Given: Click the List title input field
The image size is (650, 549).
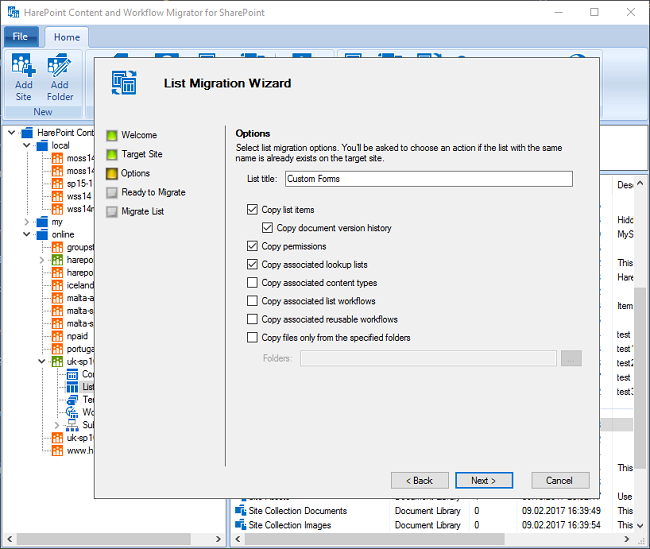Looking at the screenshot, I should [429, 179].
